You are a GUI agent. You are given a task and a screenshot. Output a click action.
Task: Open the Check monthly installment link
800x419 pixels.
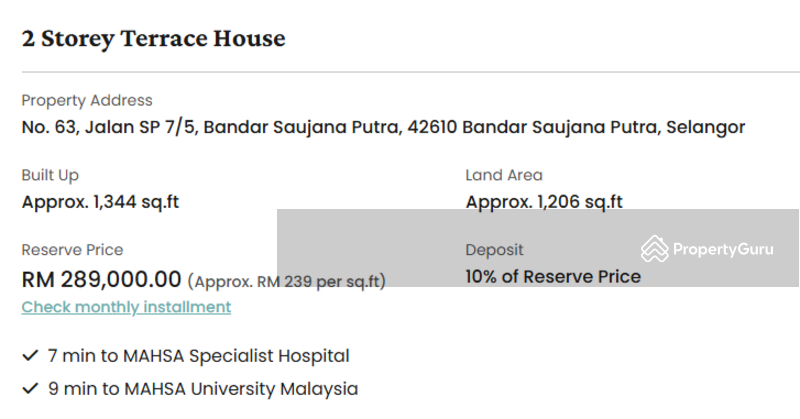click(126, 307)
